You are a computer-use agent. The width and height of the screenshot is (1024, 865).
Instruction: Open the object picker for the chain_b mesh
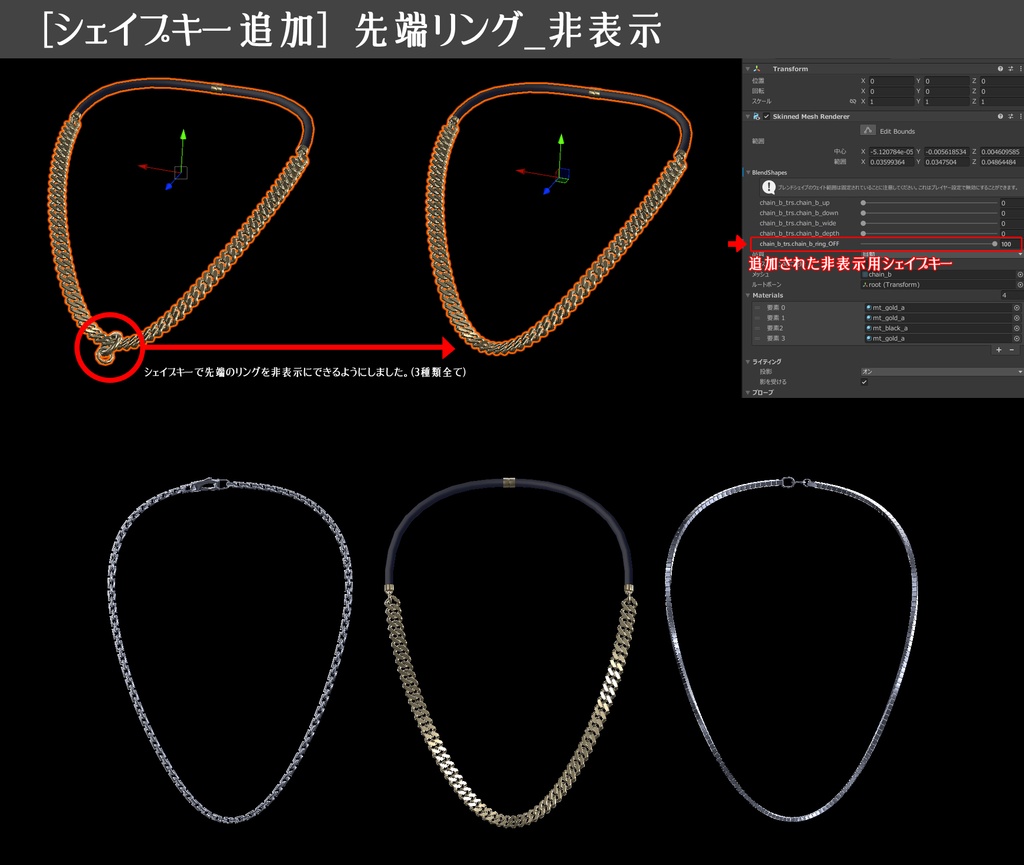pos(1020,276)
